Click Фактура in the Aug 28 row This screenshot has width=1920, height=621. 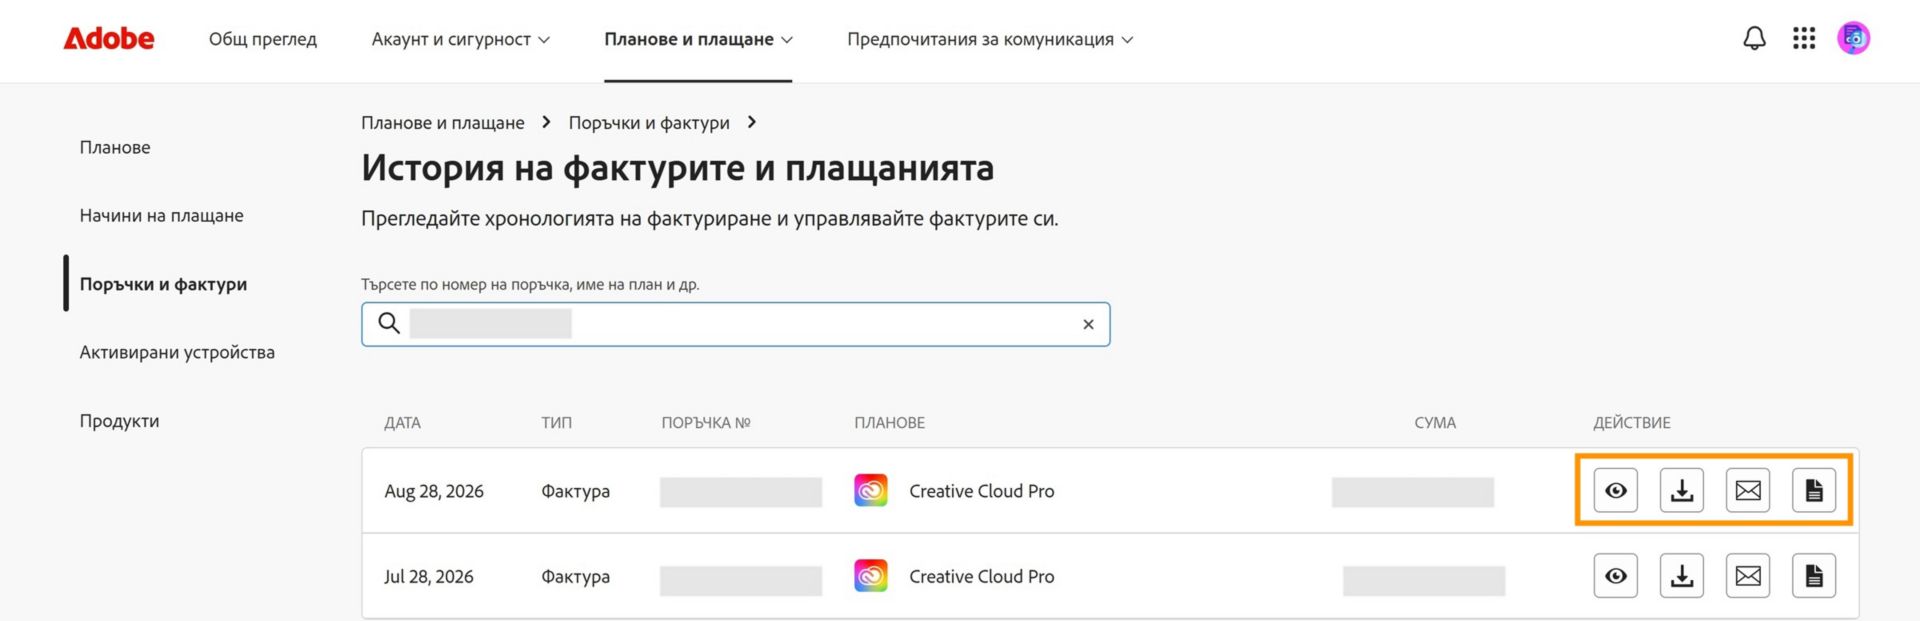[575, 491]
